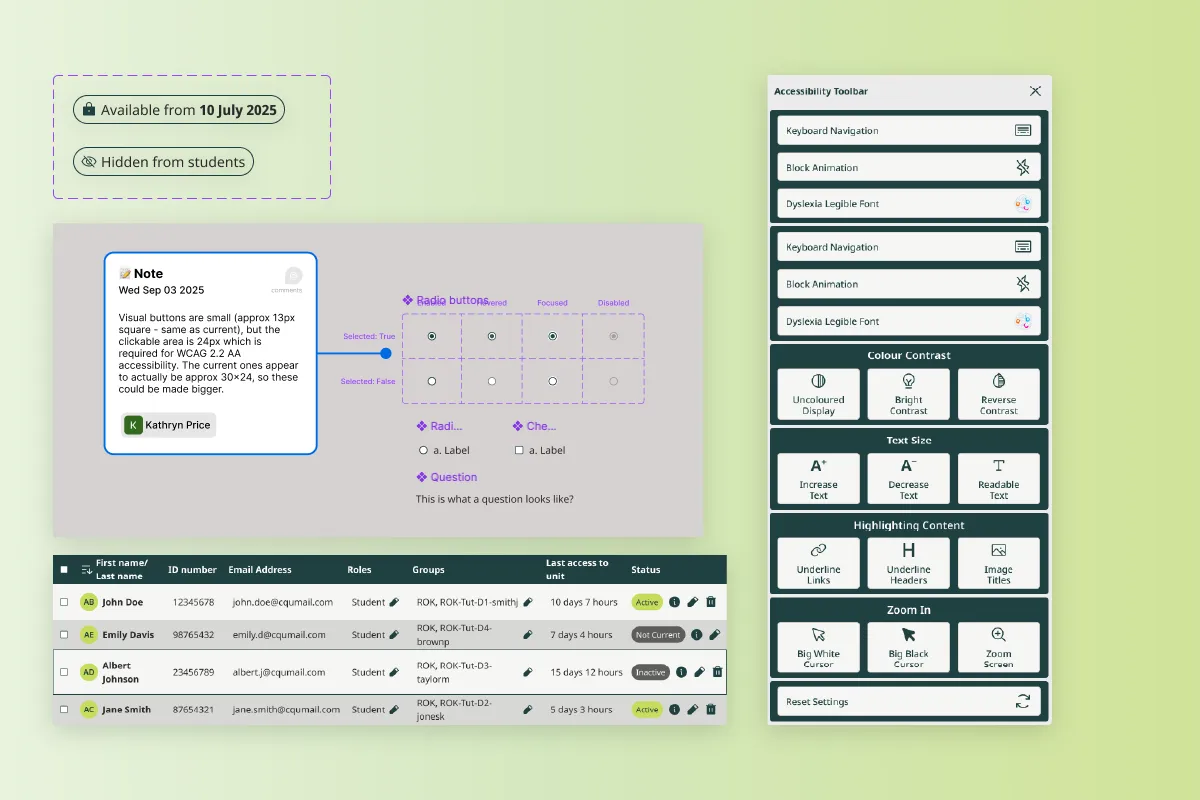Click 'Available from 10 July 2025' pill
The width and height of the screenshot is (1200, 800).
(179, 110)
